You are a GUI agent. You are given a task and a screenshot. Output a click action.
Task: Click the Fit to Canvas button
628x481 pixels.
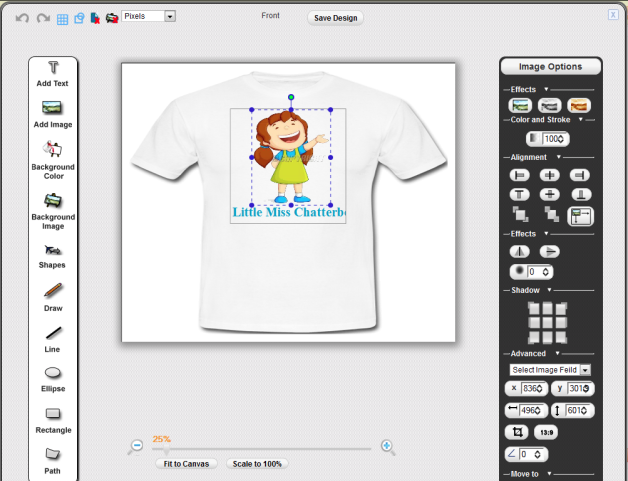(186, 464)
